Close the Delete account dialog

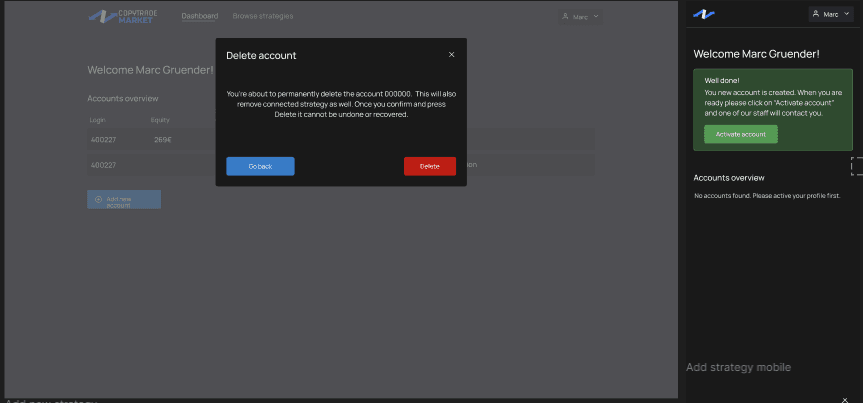pos(451,55)
